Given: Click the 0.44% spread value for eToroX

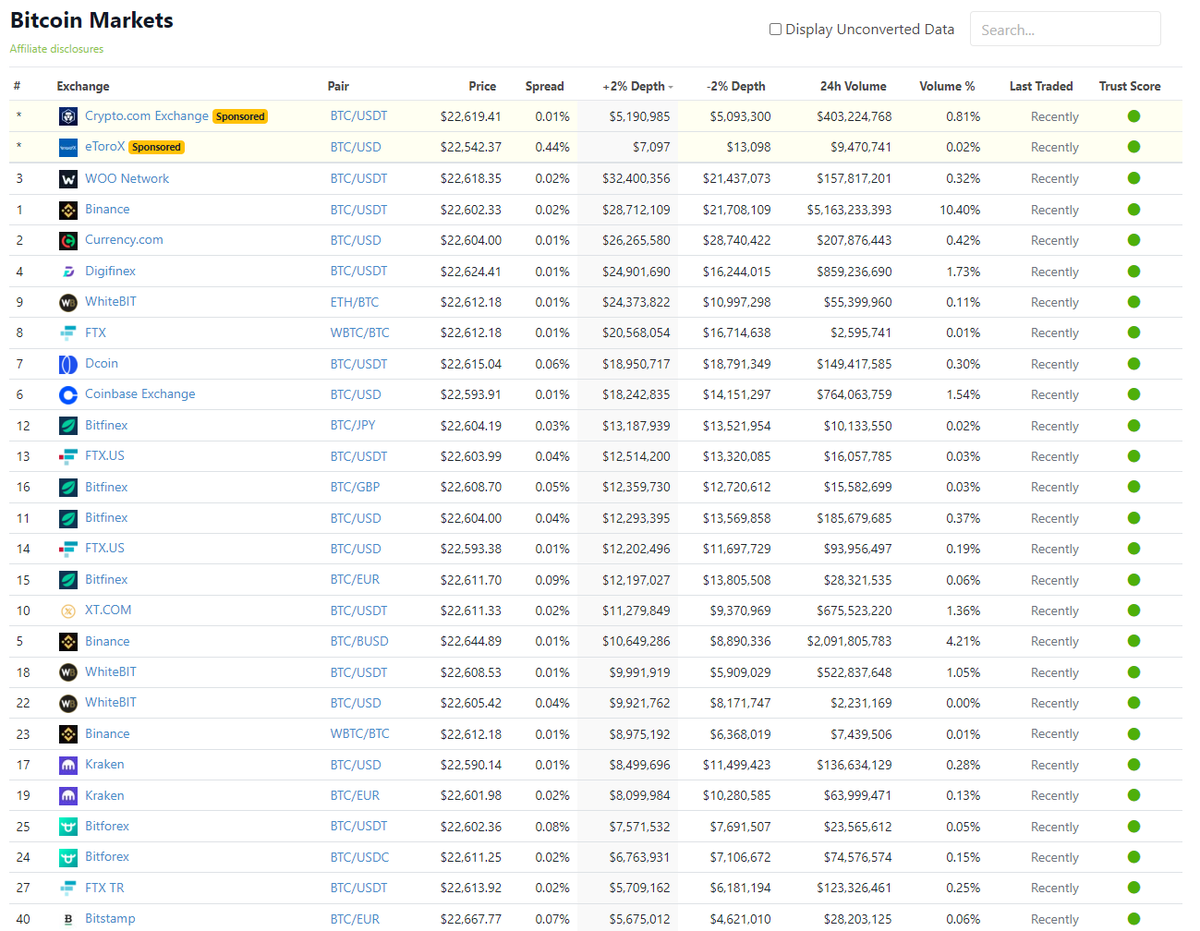Looking at the screenshot, I should pyautogui.click(x=552, y=147).
